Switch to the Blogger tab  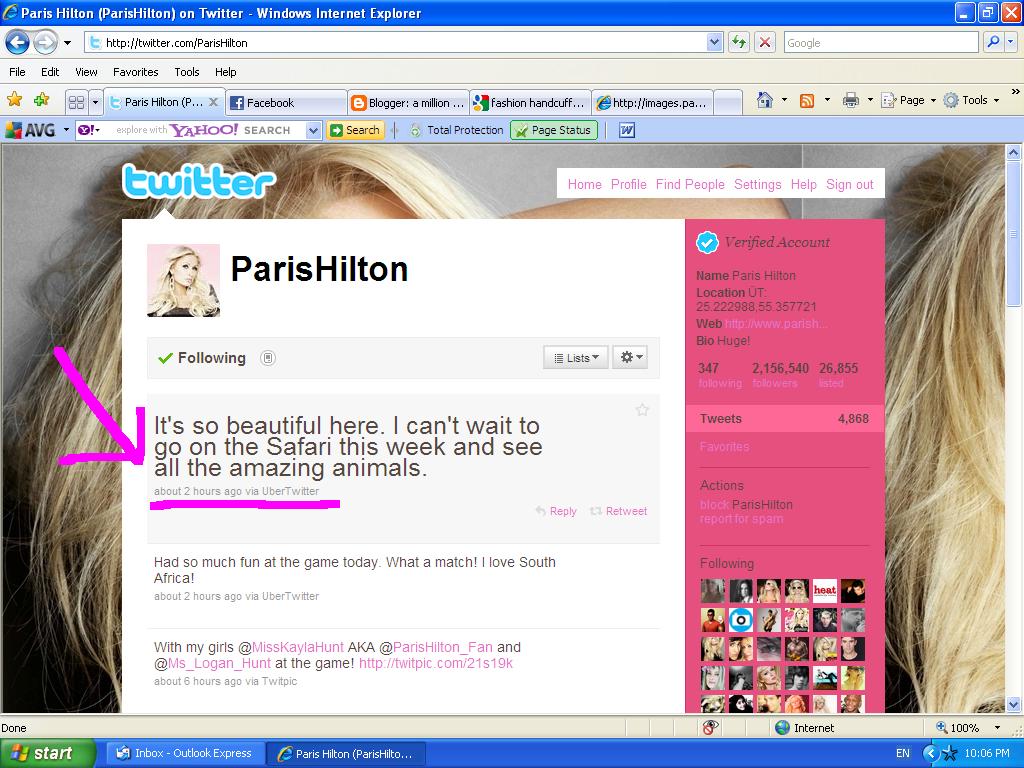[408, 103]
